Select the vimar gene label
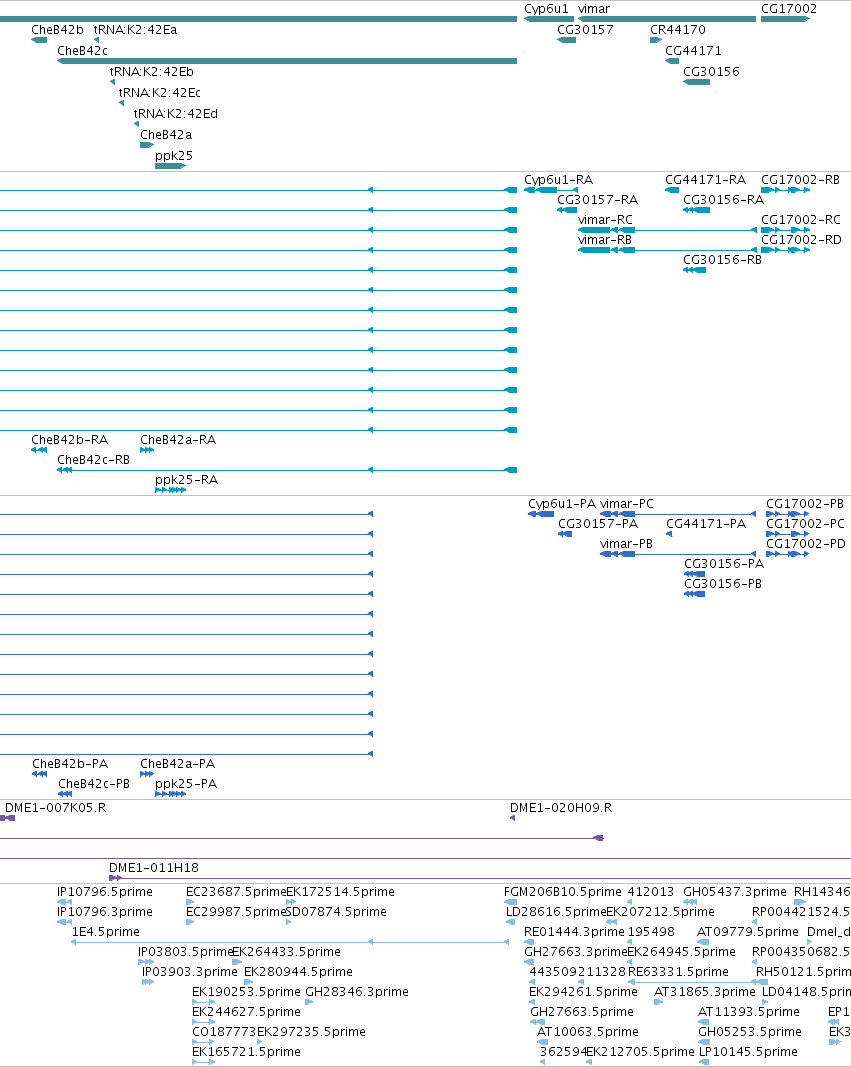851x1067 pixels. pyautogui.click(x=594, y=9)
